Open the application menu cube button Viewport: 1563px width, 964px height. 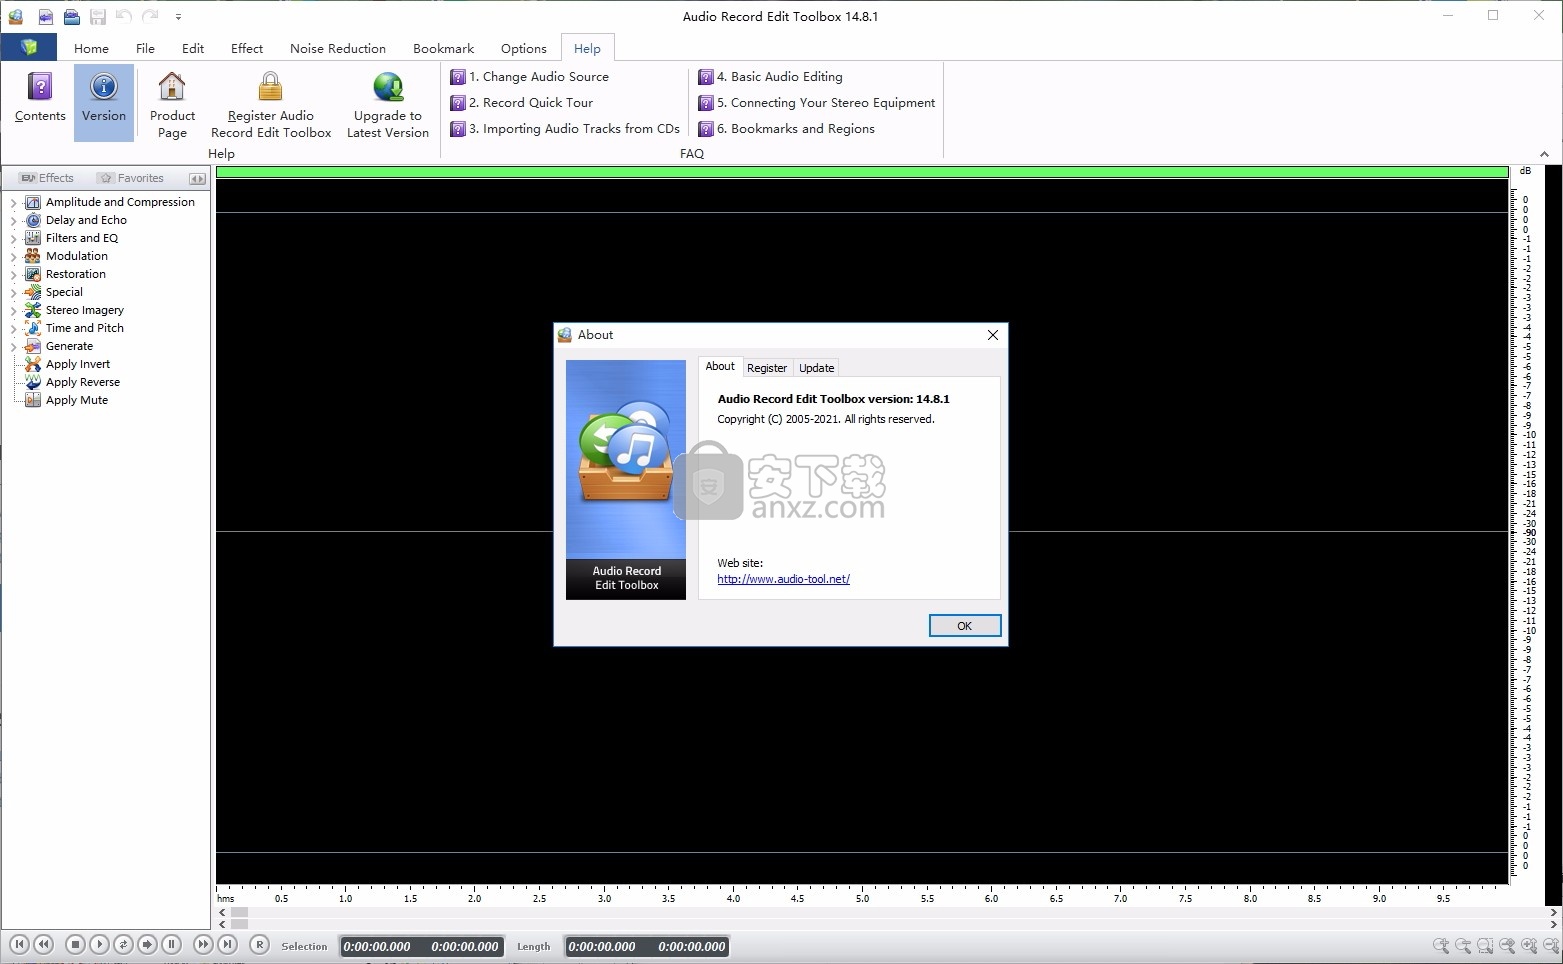click(29, 47)
